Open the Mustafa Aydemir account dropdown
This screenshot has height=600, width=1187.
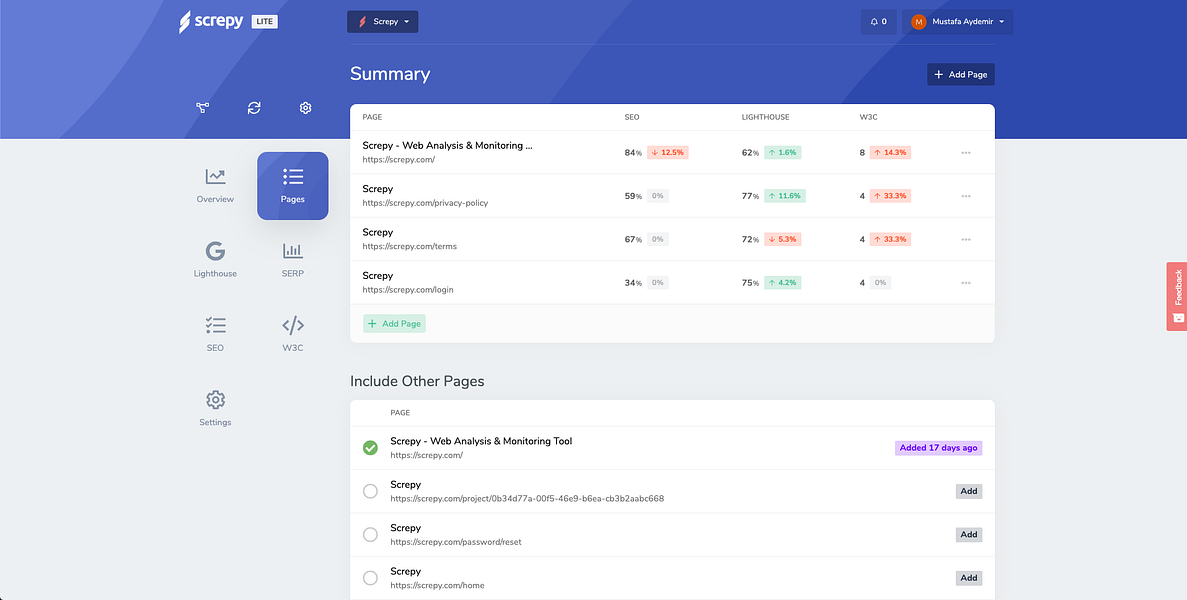958,22
